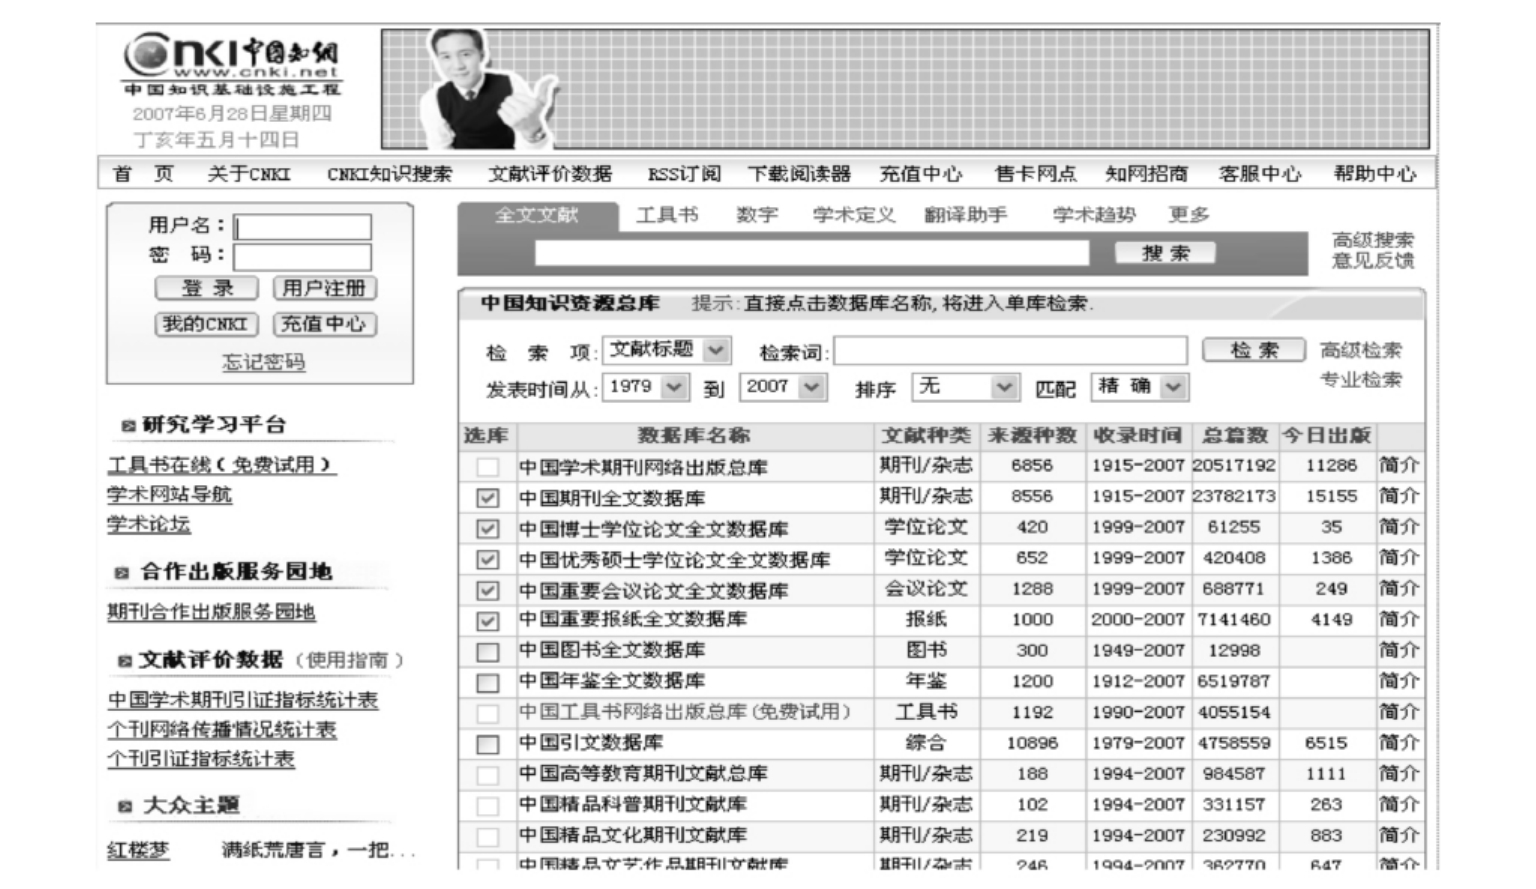The width and height of the screenshot is (1536, 889).
Task: Switch to the 数字 tab
Action: (757, 215)
